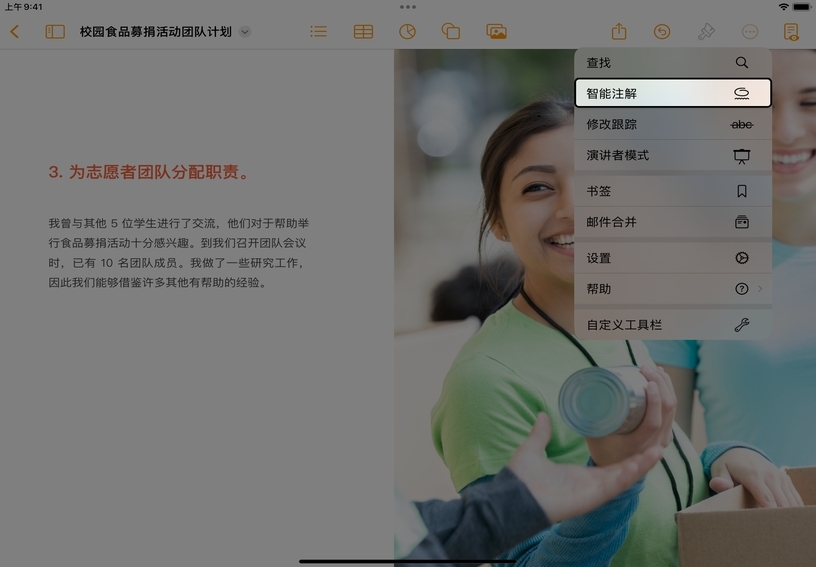Enable 智能注解 in the menu

pos(672,94)
